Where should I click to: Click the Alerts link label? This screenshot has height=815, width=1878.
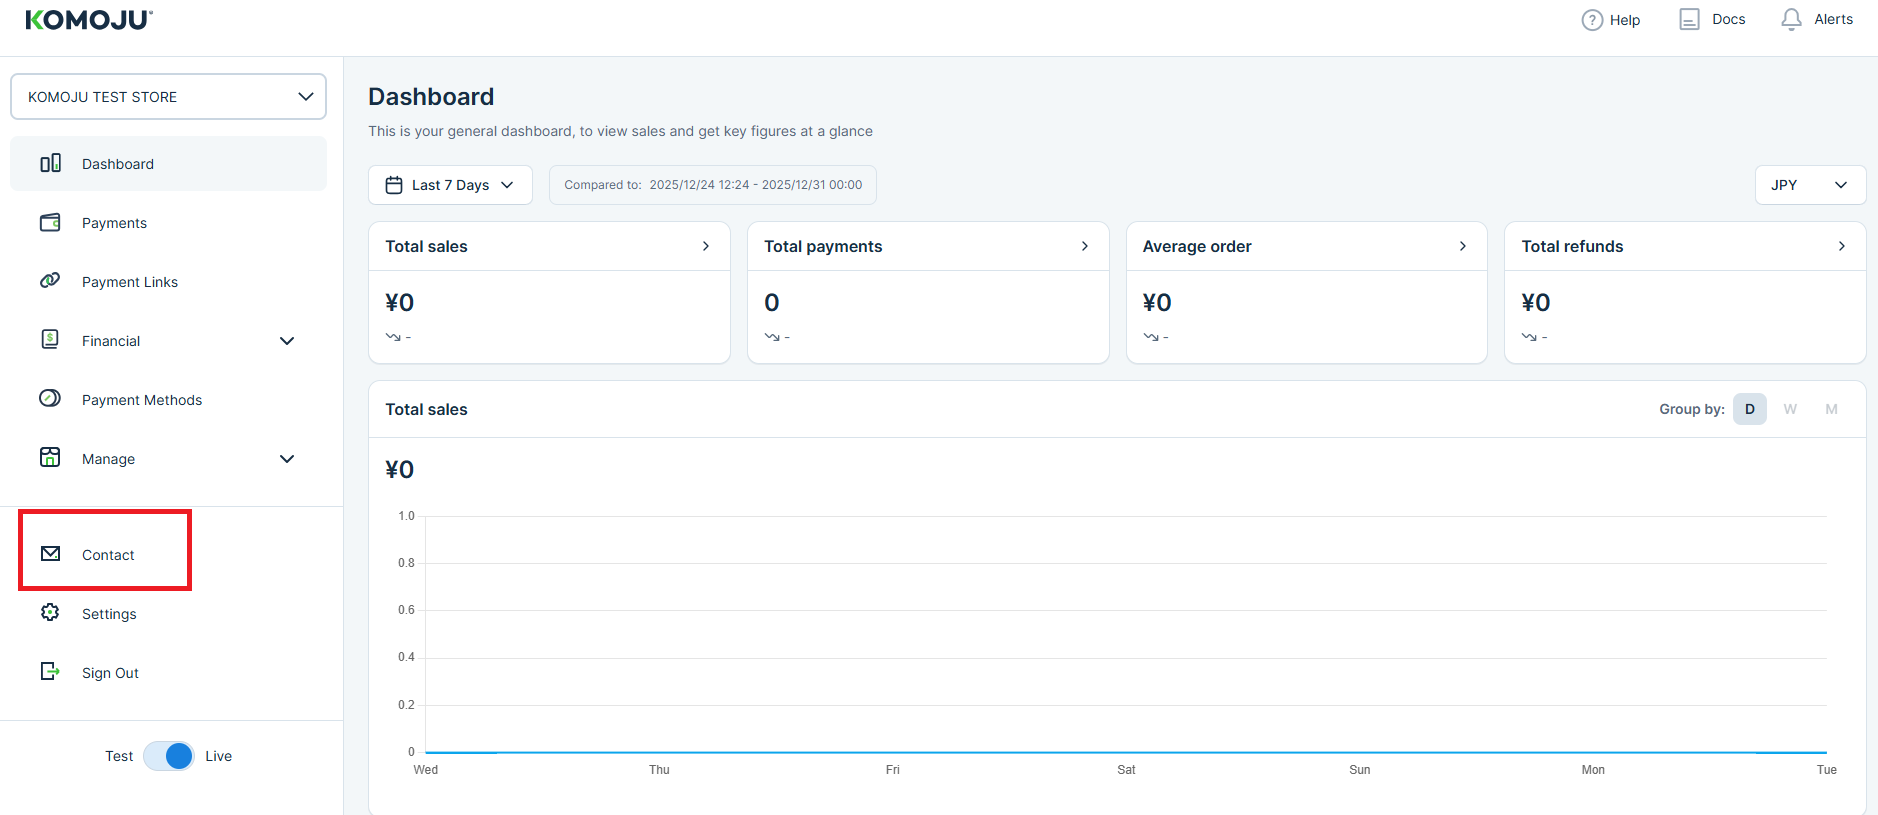(1833, 19)
